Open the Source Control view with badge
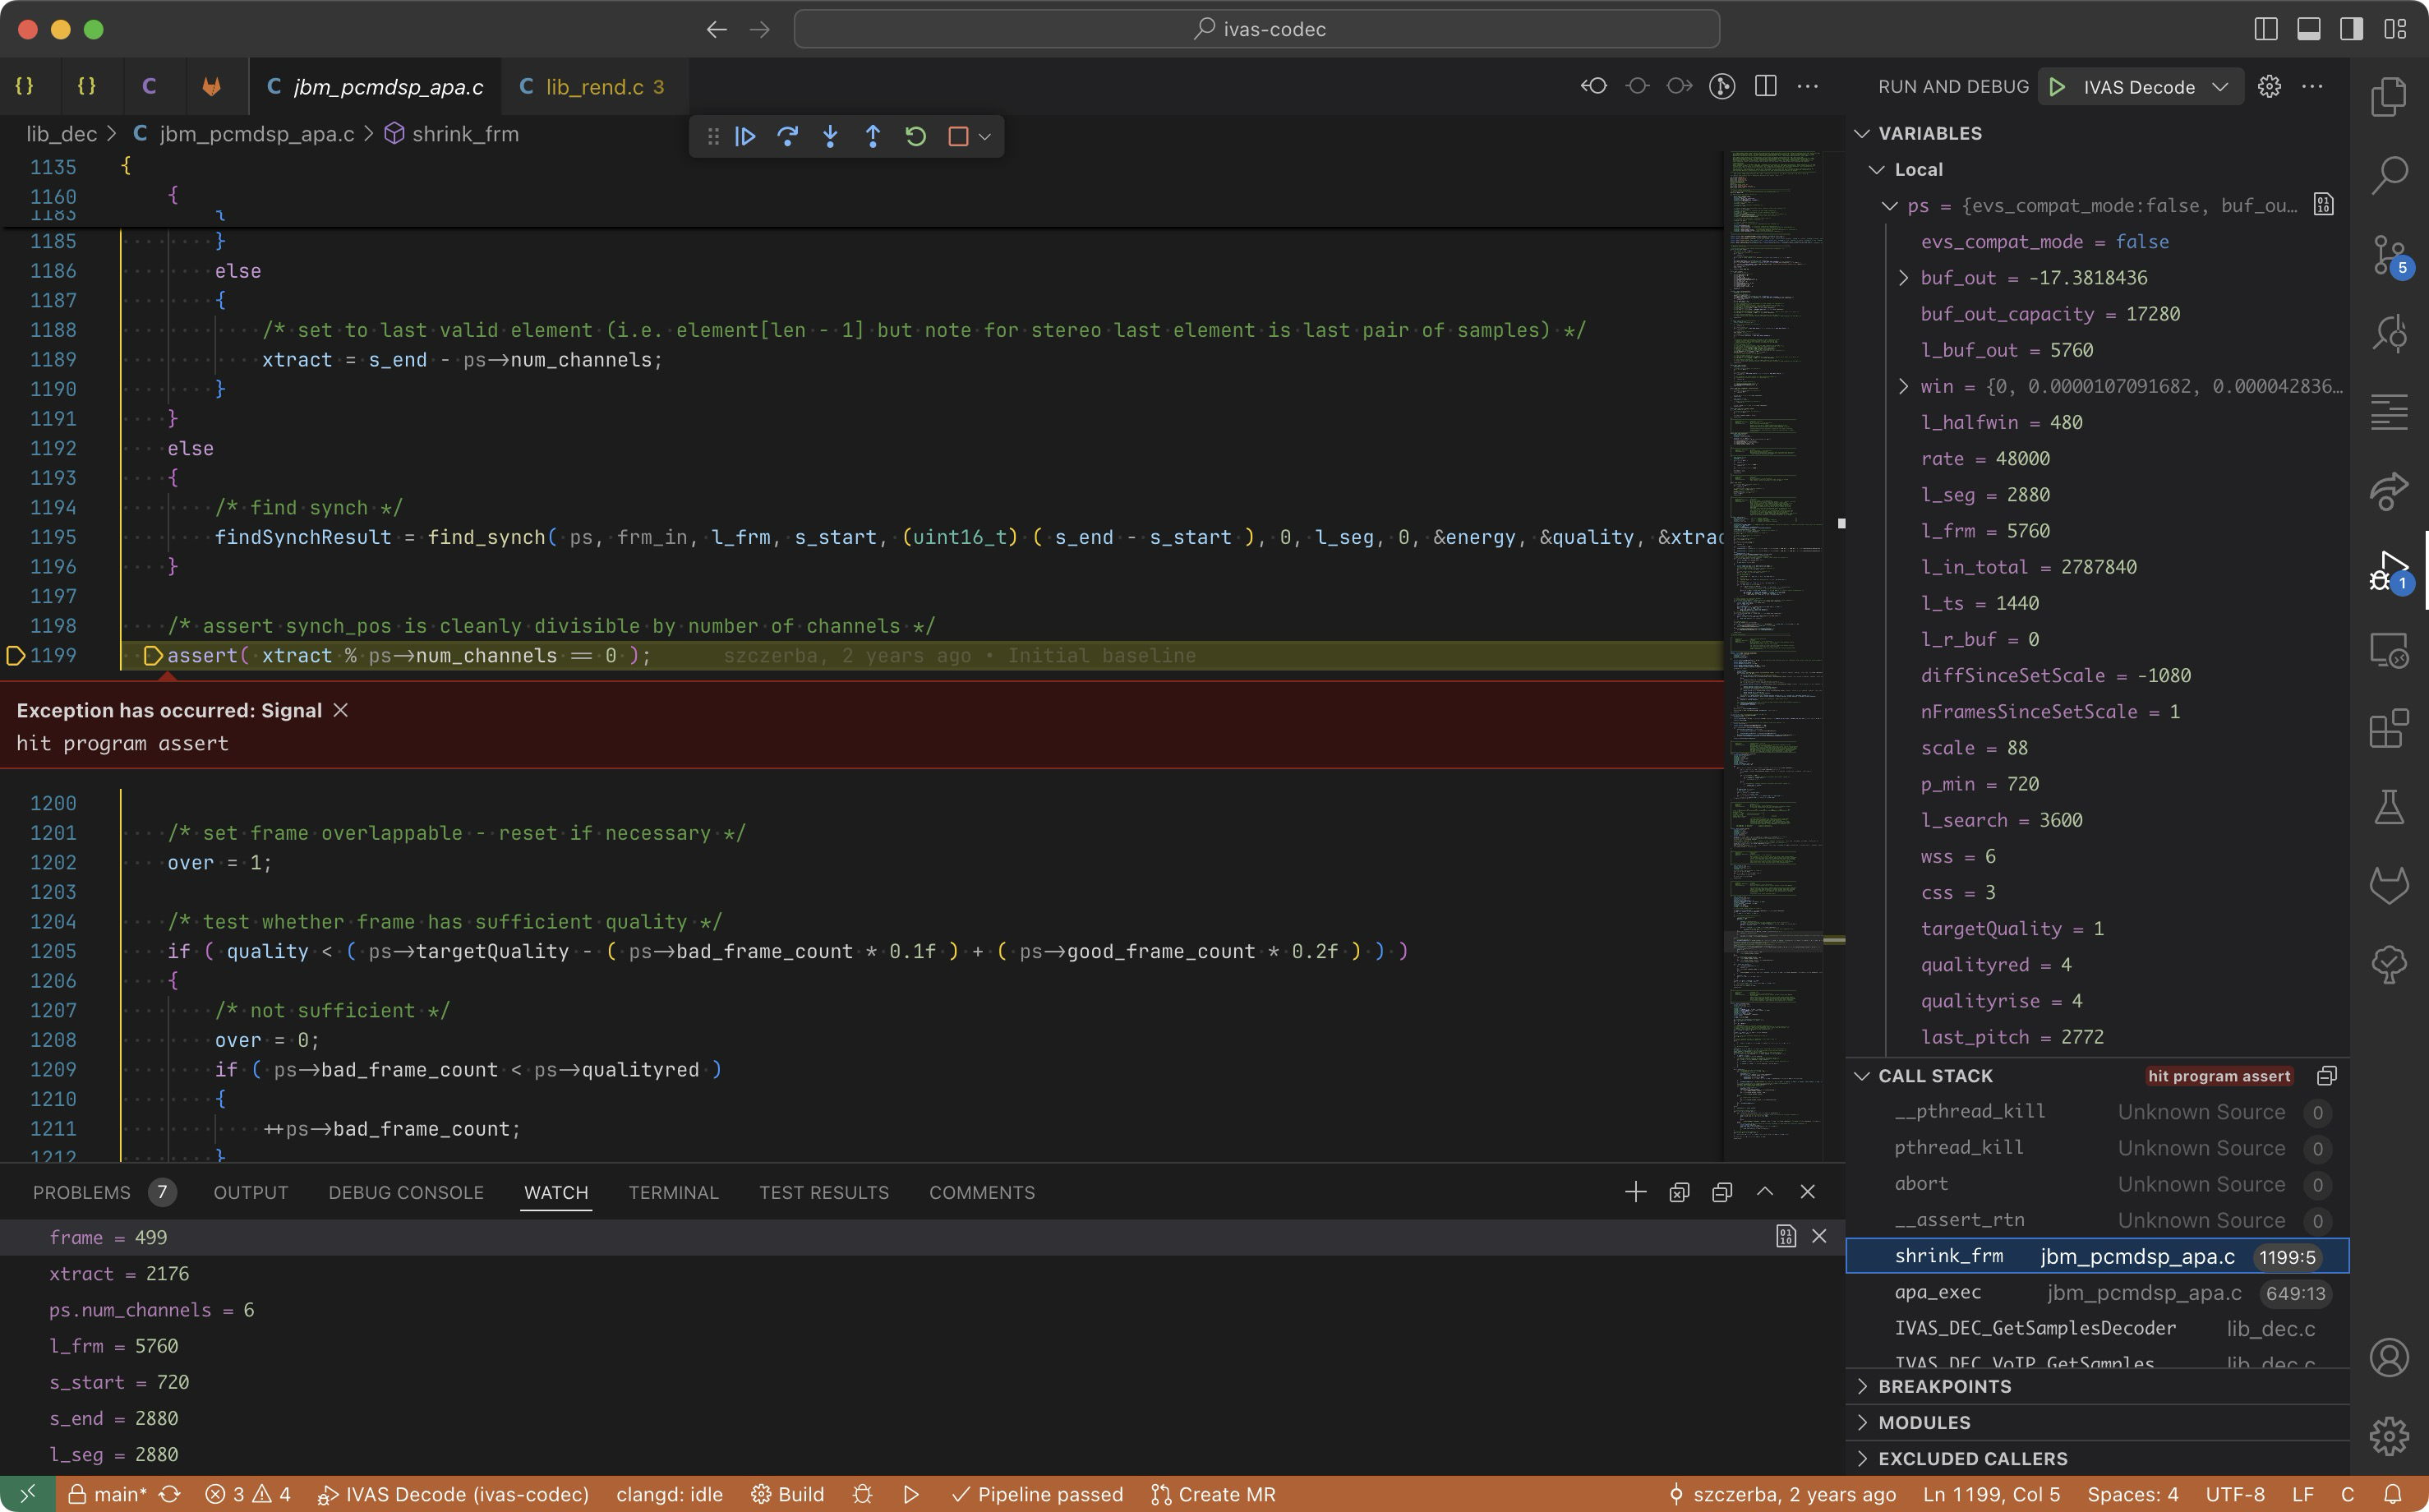Viewport: 2429px width, 1512px height. click(2388, 256)
